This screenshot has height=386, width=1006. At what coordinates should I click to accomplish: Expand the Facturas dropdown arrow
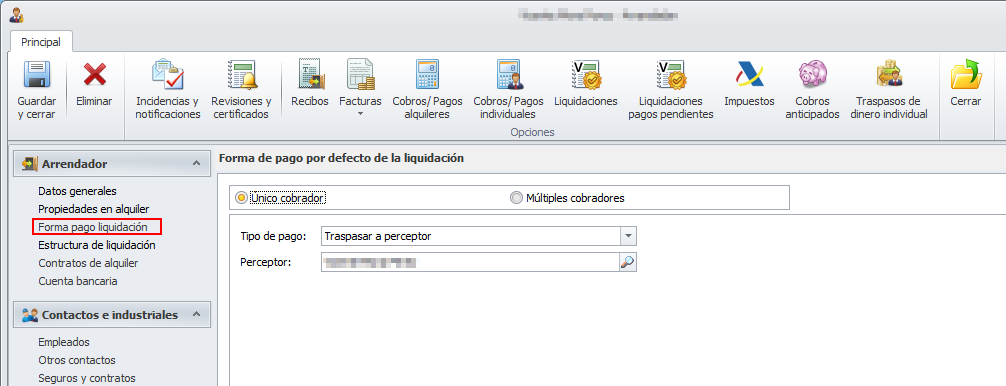pos(360,114)
